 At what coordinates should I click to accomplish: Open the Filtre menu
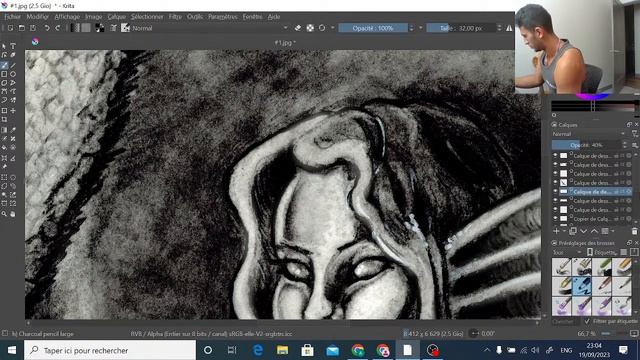[x=175, y=17]
